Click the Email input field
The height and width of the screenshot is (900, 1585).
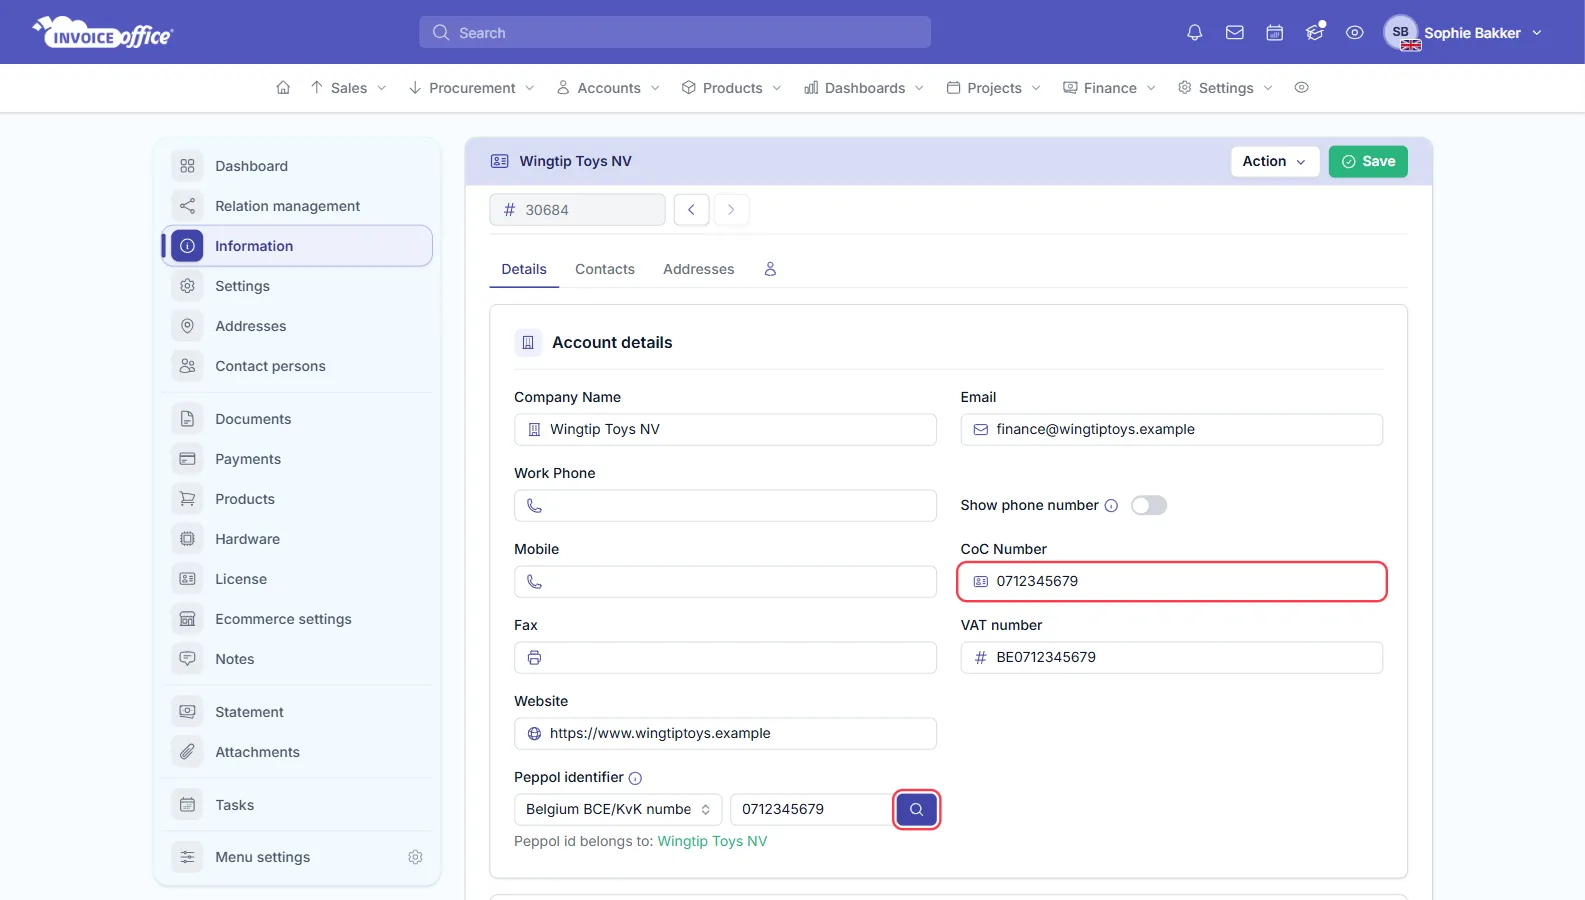coord(1172,429)
